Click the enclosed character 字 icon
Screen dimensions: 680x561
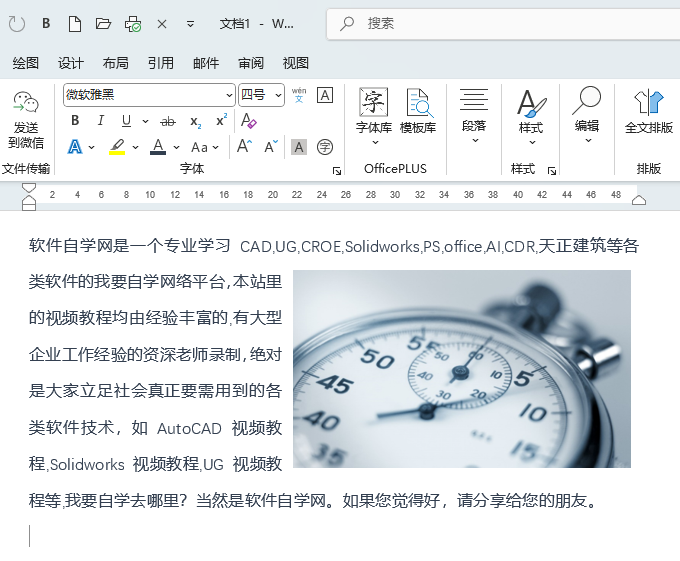[x=325, y=147]
